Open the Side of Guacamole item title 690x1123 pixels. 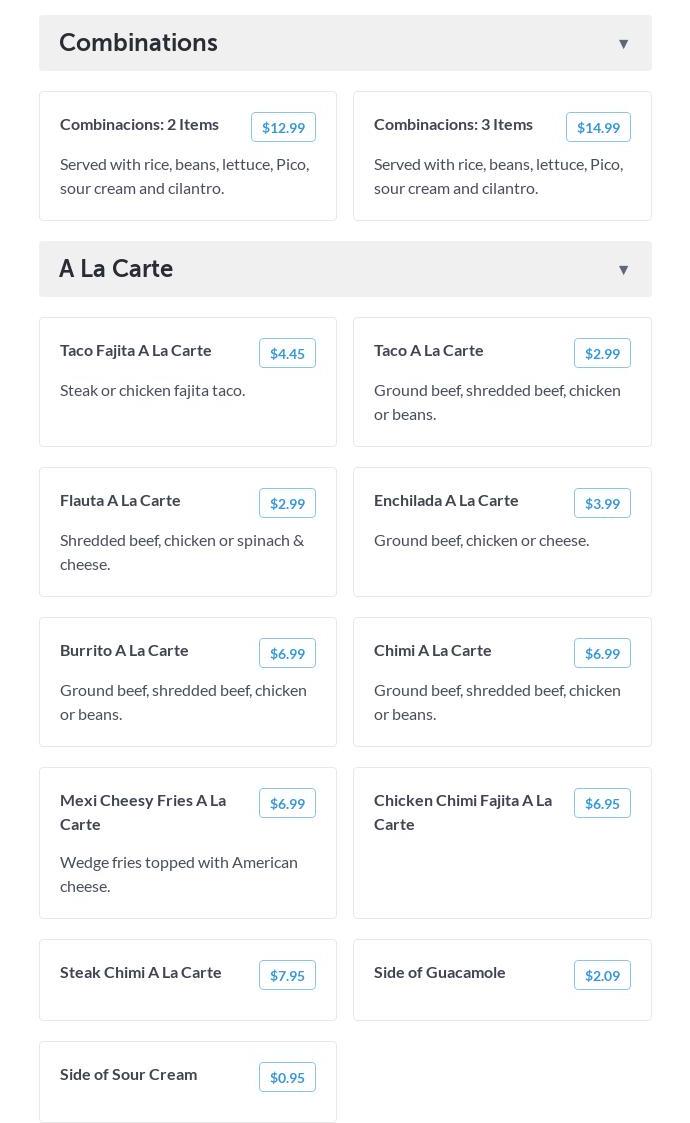(x=439, y=972)
